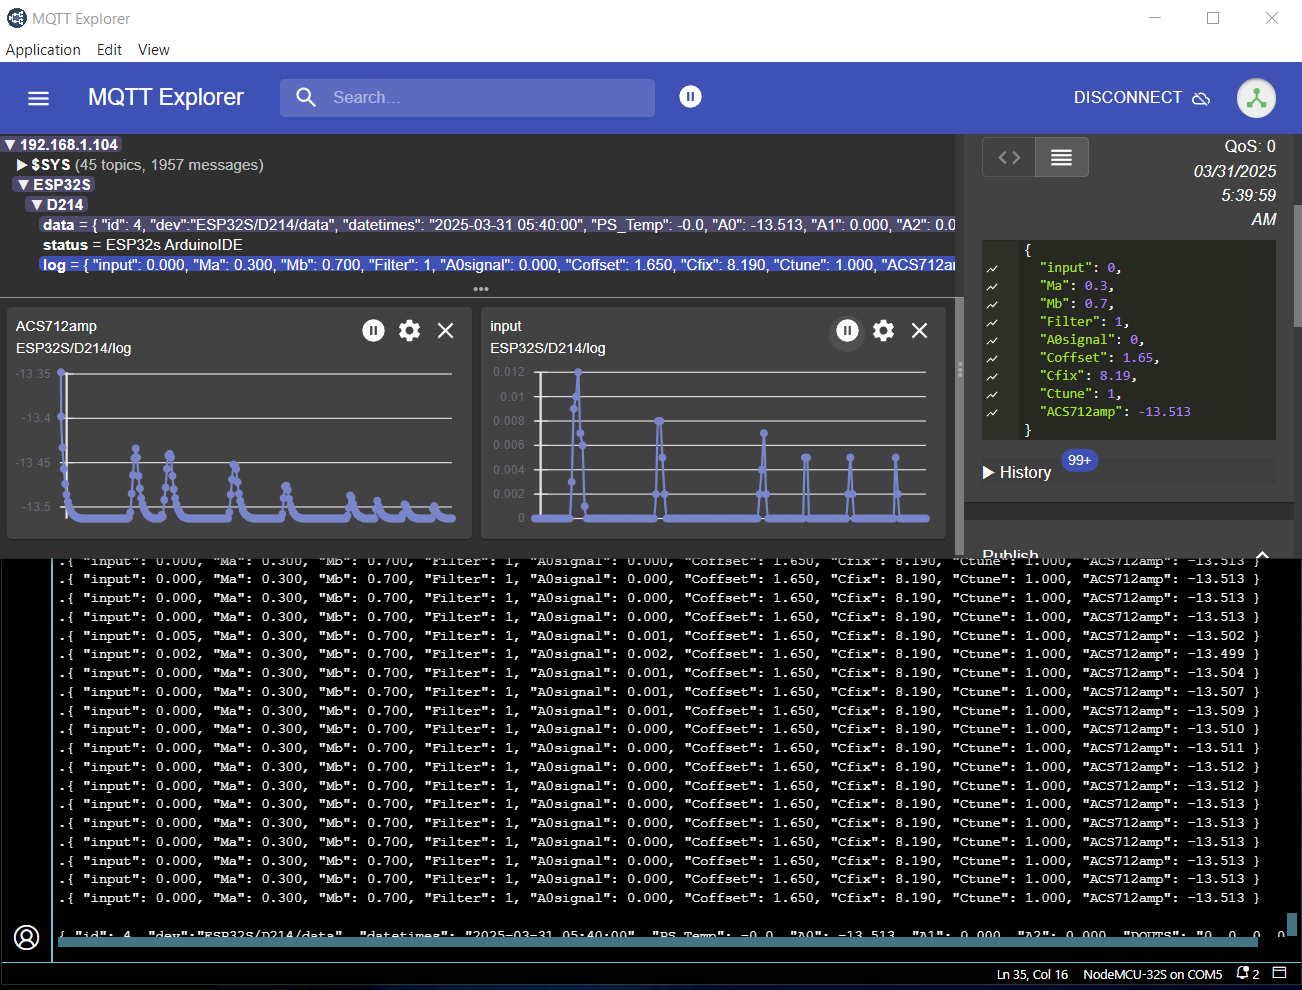1302x990 pixels.
Task: Collapse the 192.168.1.104 broker node
Action: pos(9,145)
